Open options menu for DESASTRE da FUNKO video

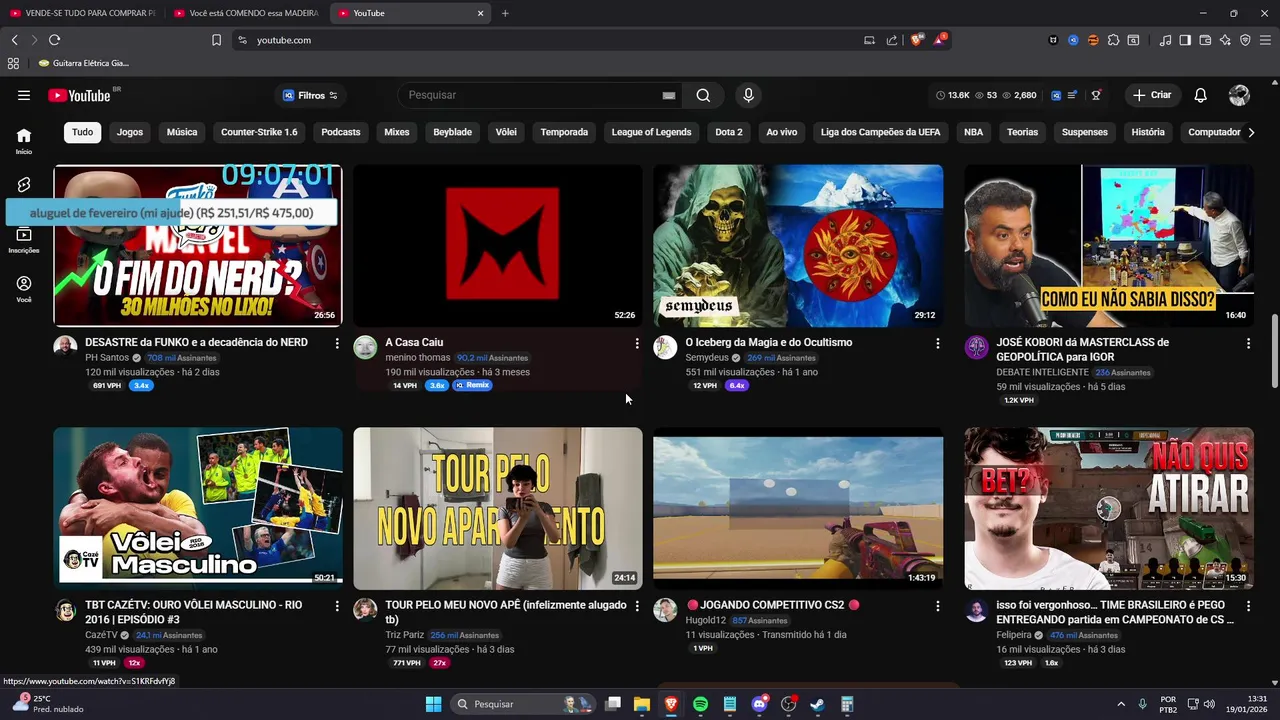pyautogui.click(x=337, y=343)
